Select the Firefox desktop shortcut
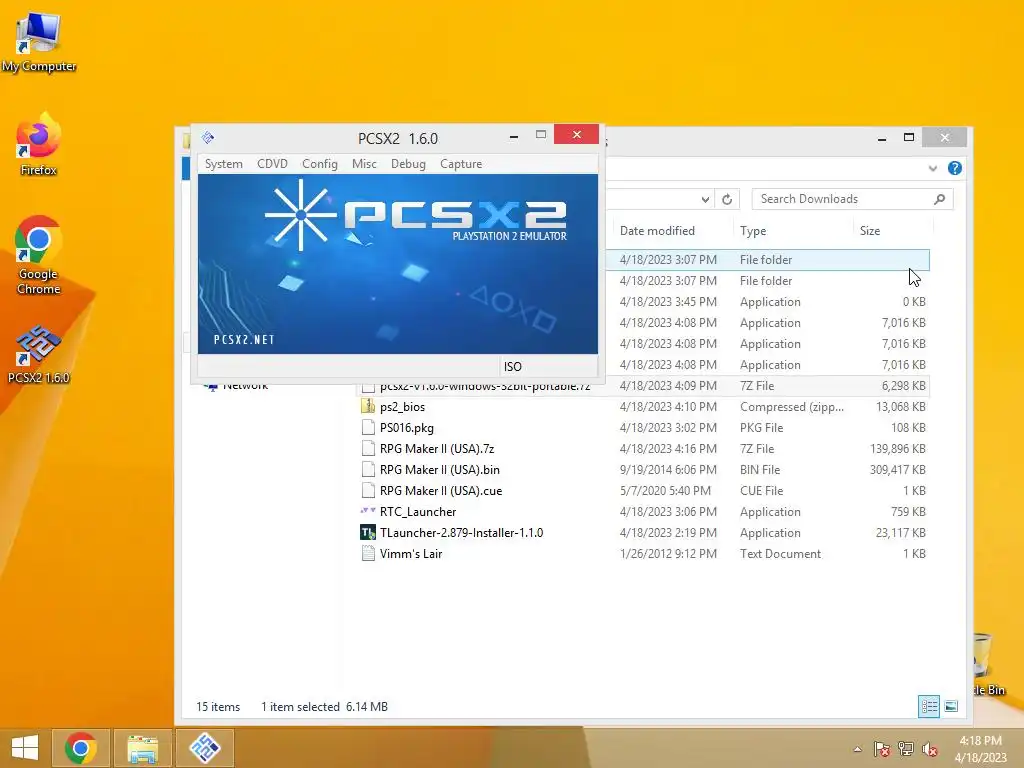 (39, 145)
